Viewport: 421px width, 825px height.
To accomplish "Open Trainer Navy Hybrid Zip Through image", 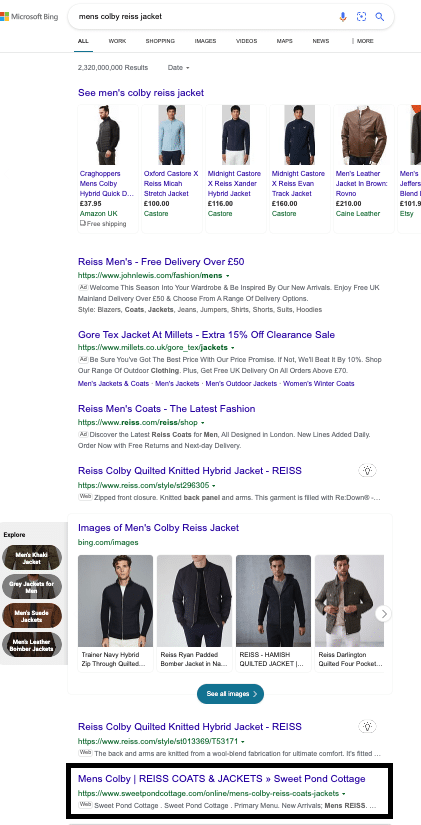I will [115, 613].
